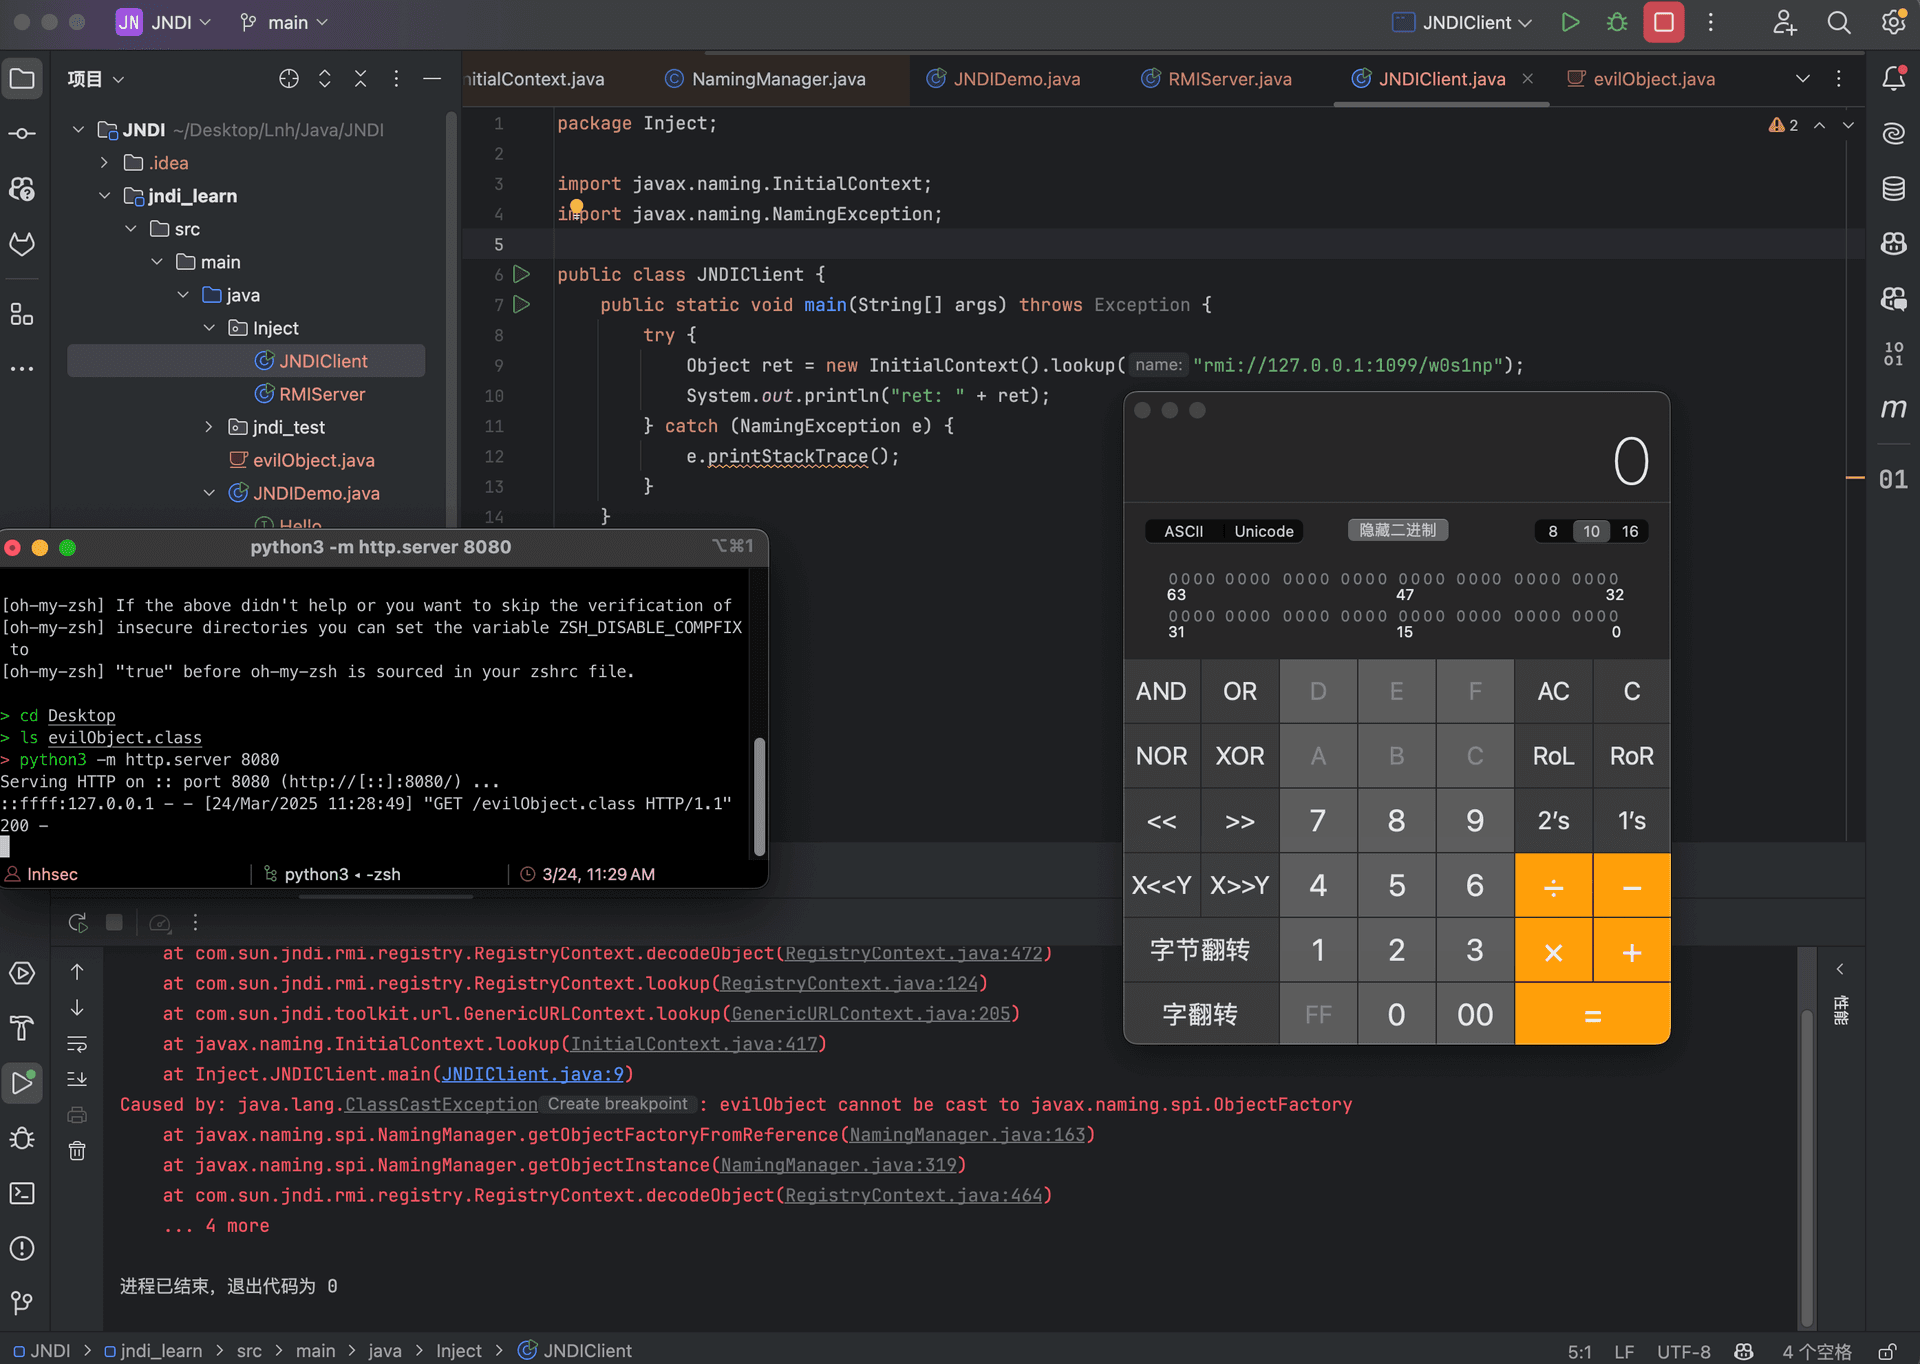Toggle hide binary display button
Viewport: 1920px width, 1364px height.
click(x=1398, y=530)
